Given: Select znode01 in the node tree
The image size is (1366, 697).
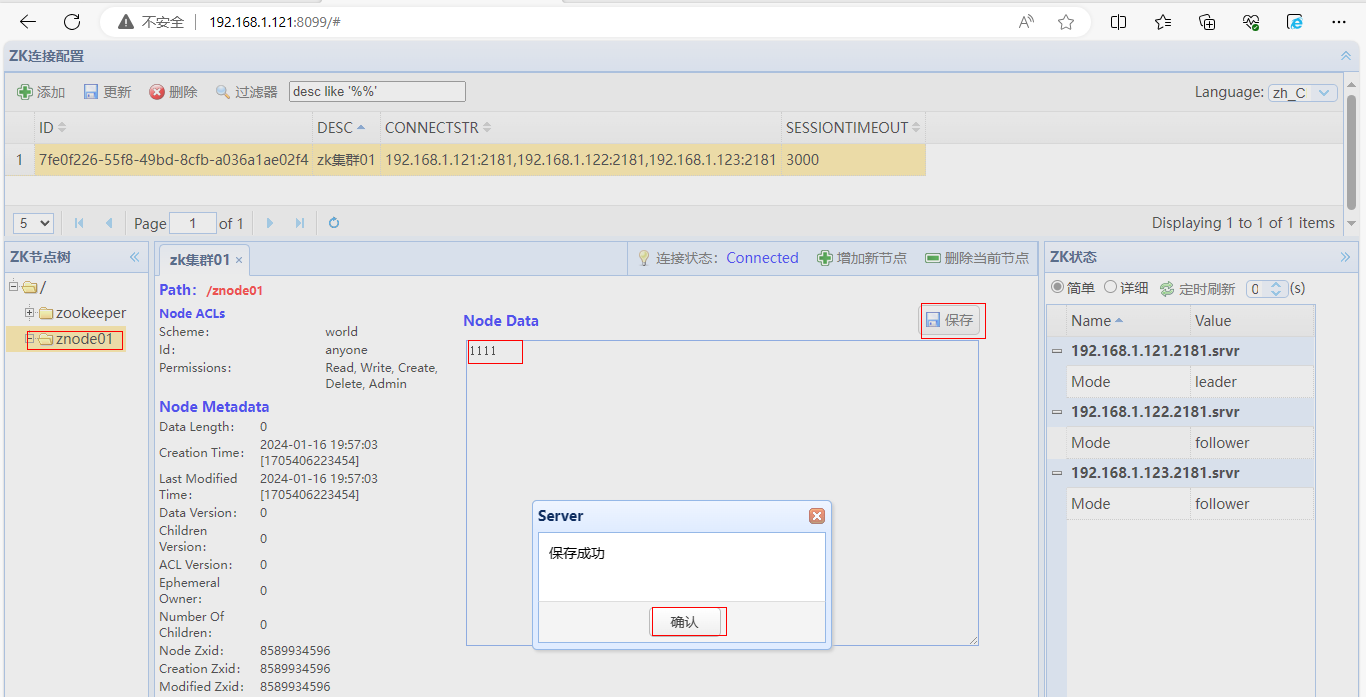Looking at the screenshot, I should pos(84,339).
